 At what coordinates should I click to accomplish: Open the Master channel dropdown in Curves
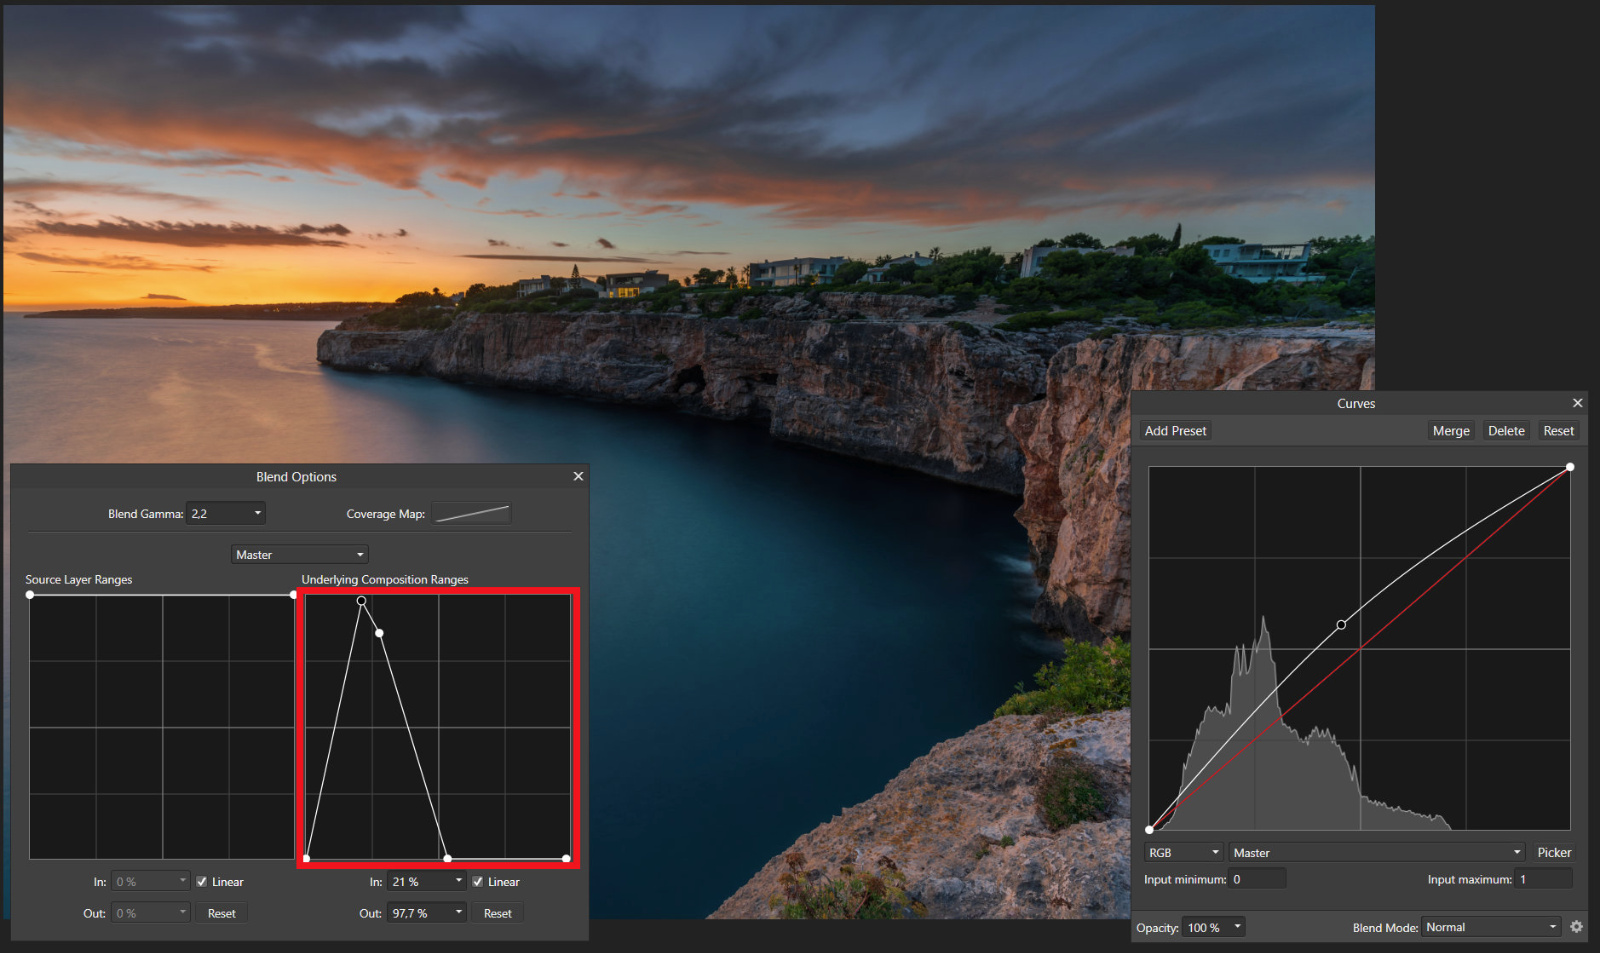(1377, 852)
